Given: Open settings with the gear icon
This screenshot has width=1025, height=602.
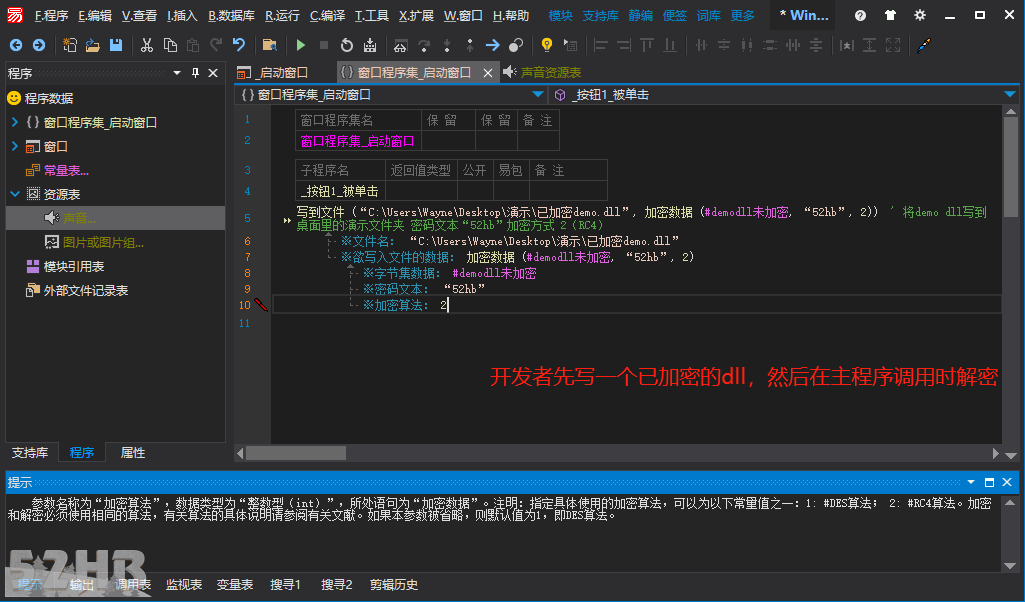Looking at the screenshot, I should point(920,15).
